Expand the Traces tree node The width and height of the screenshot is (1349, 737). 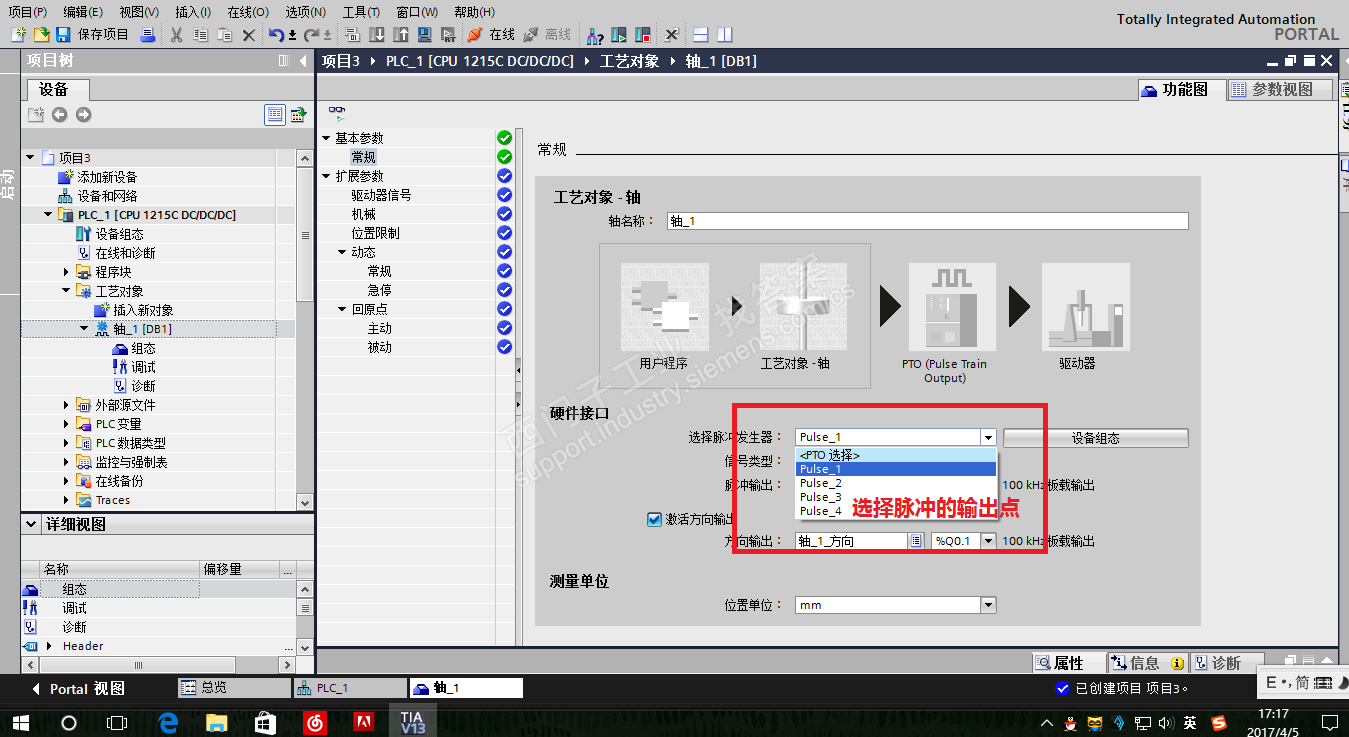pyautogui.click(x=66, y=500)
